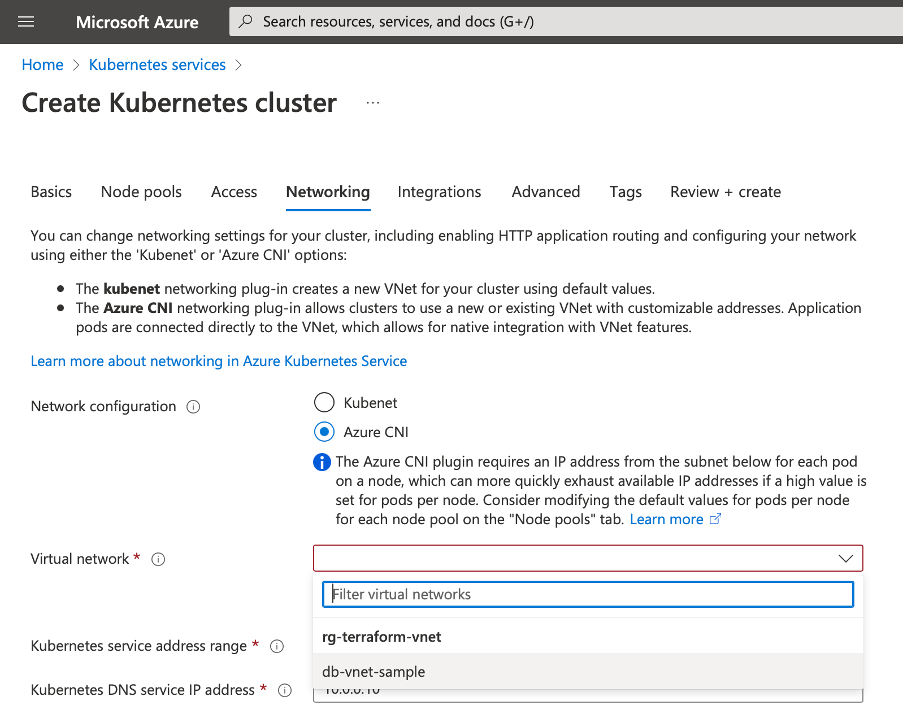Screen dimensions: 904x706
Task: Open the hamburger portal menu
Action: [x=26, y=22]
